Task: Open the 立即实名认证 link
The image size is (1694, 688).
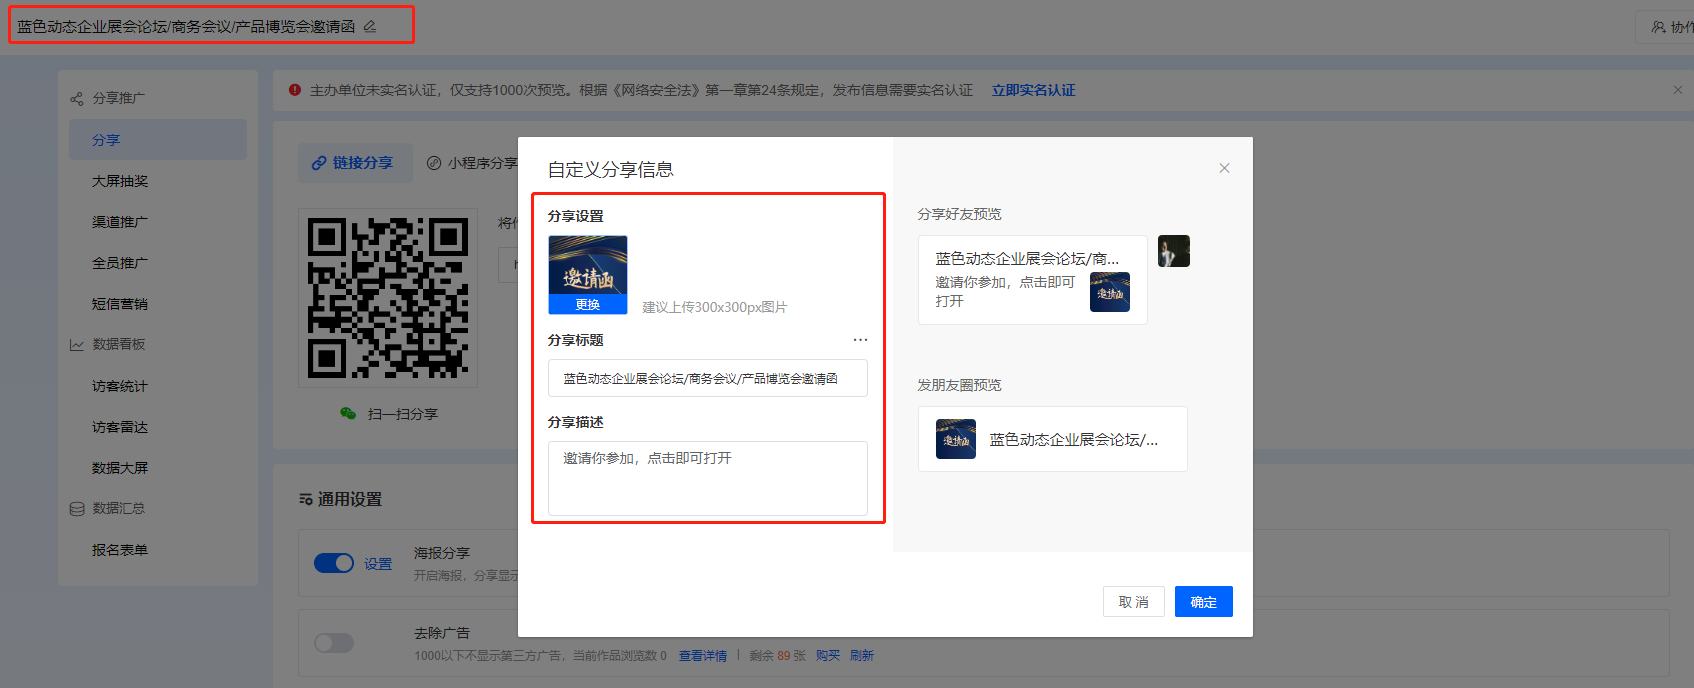Action: (1034, 90)
